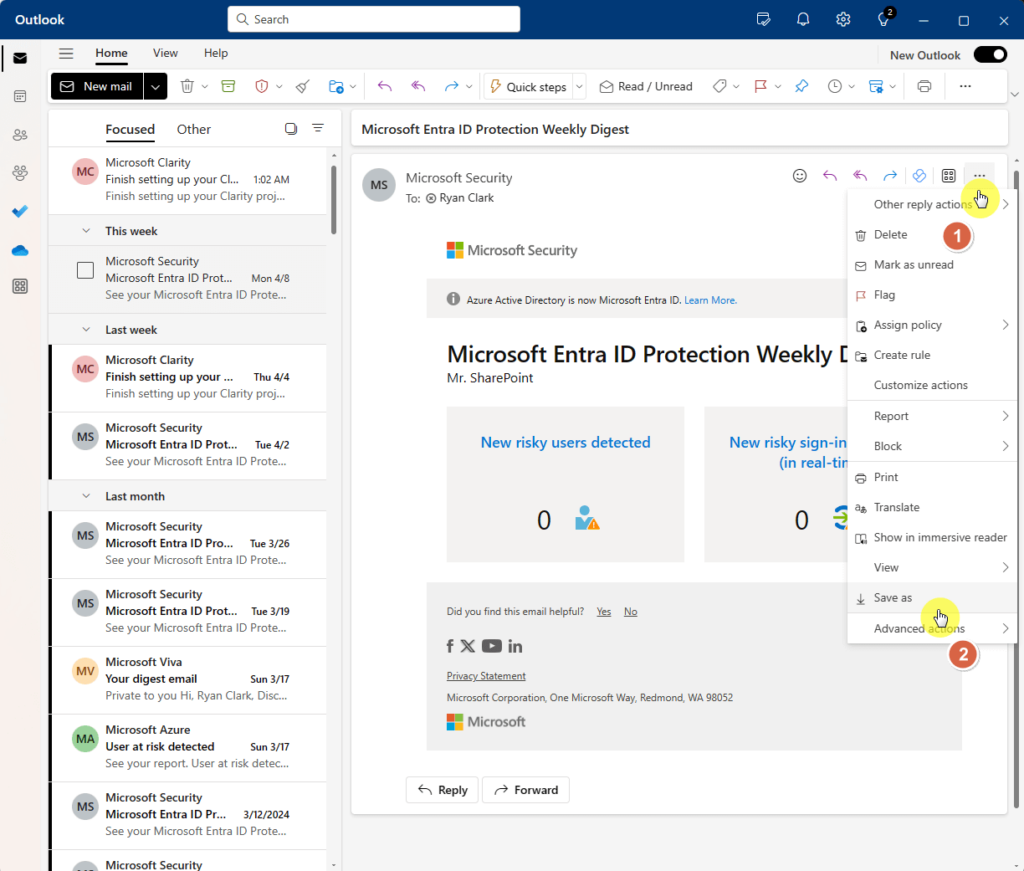Image resolution: width=1024 pixels, height=871 pixels.
Task: Open the More apps grid icon in sidebar
Action: pos(20,286)
